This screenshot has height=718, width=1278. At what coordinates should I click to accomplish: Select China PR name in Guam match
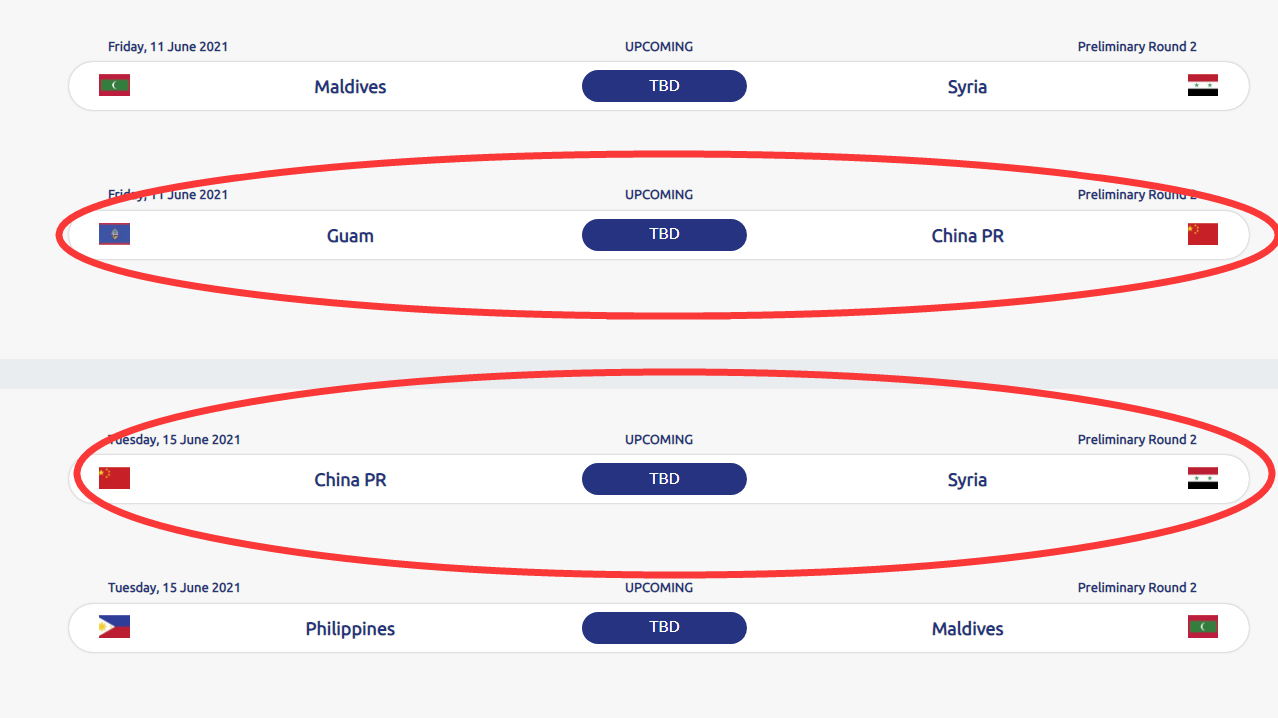coord(967,236)
